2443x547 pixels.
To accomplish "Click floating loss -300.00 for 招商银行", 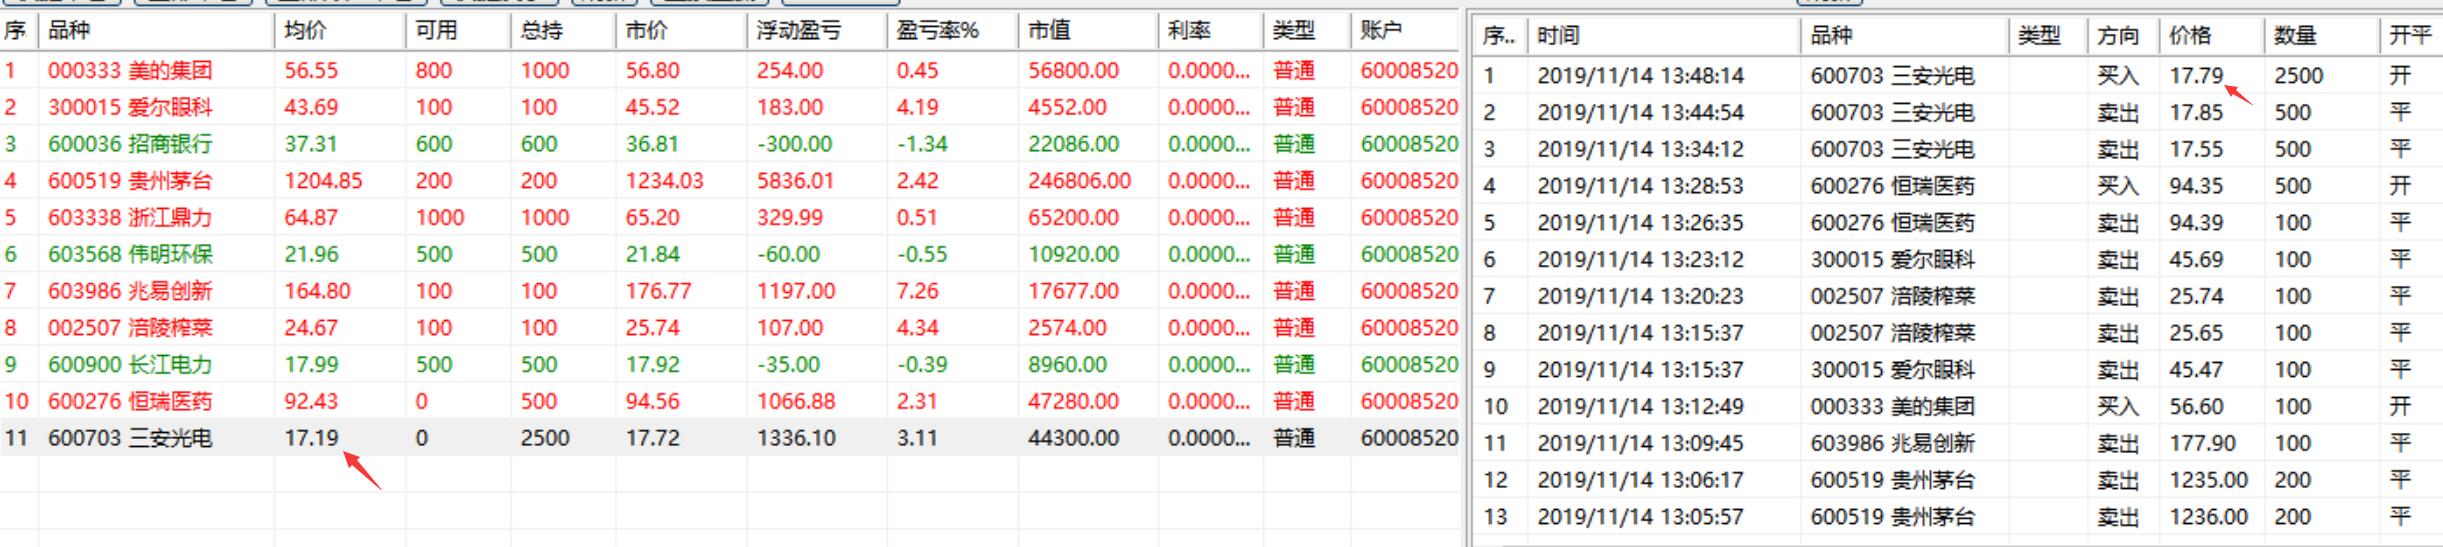I will point(794,144).
